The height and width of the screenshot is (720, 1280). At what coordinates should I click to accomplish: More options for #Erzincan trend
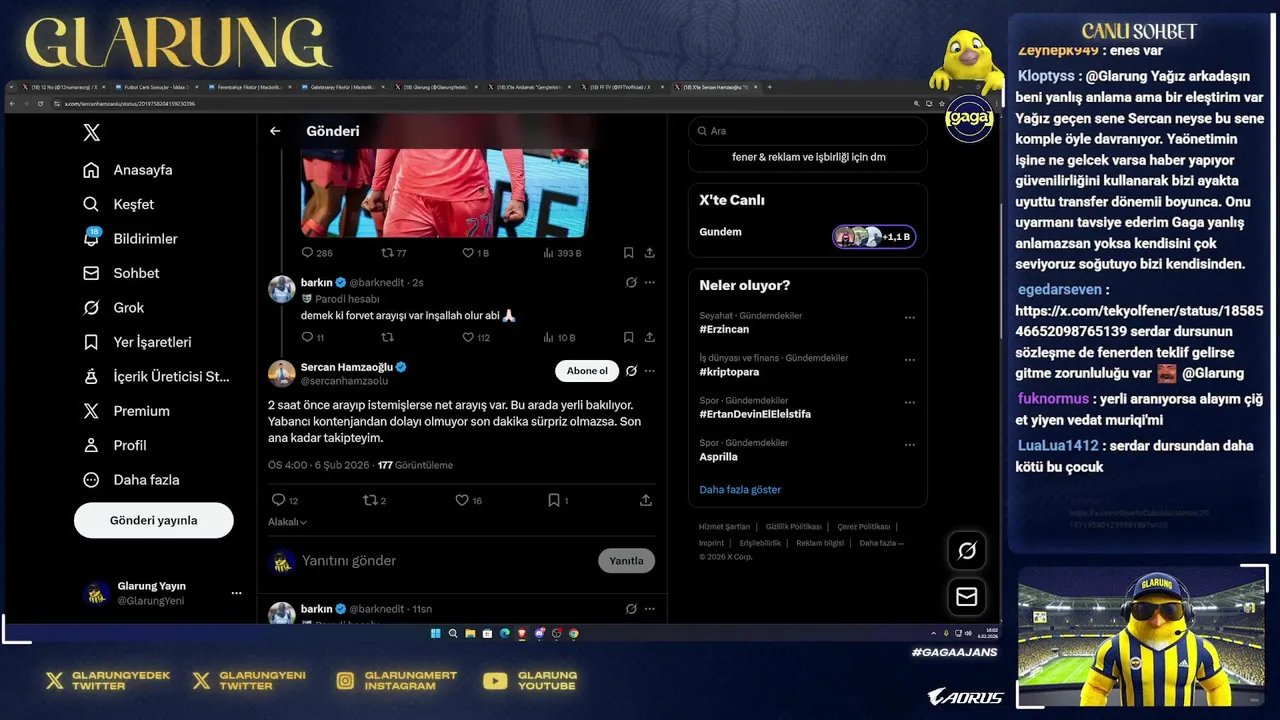(x=909, y=317)
